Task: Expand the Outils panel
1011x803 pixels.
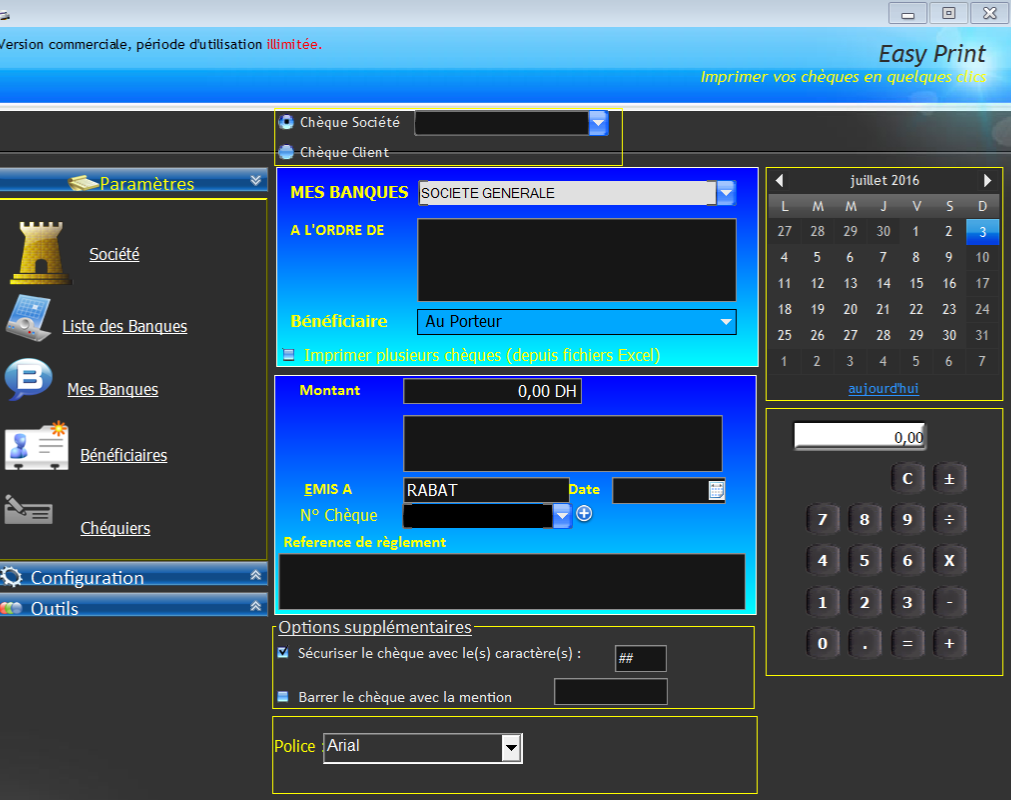Action: pos(256,606)
